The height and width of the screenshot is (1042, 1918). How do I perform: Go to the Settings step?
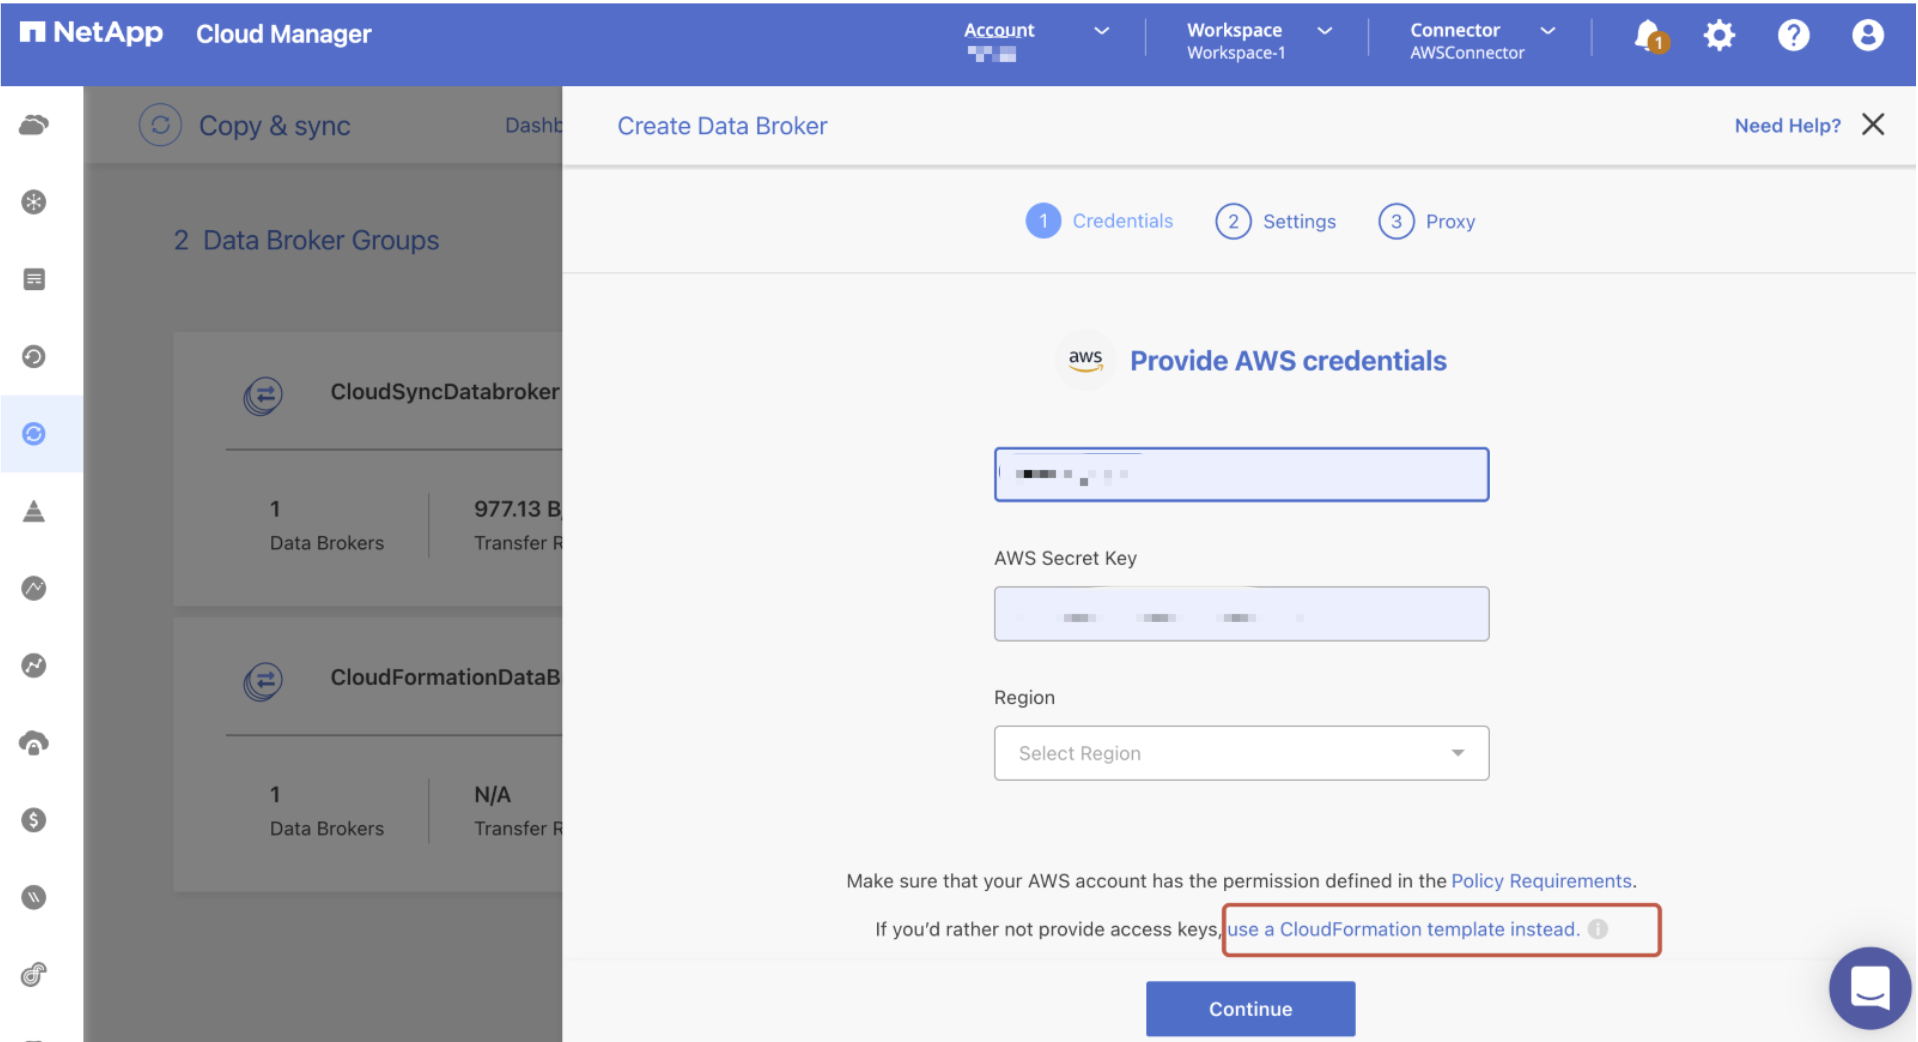pyautogui.click(x=1275, y=221)
